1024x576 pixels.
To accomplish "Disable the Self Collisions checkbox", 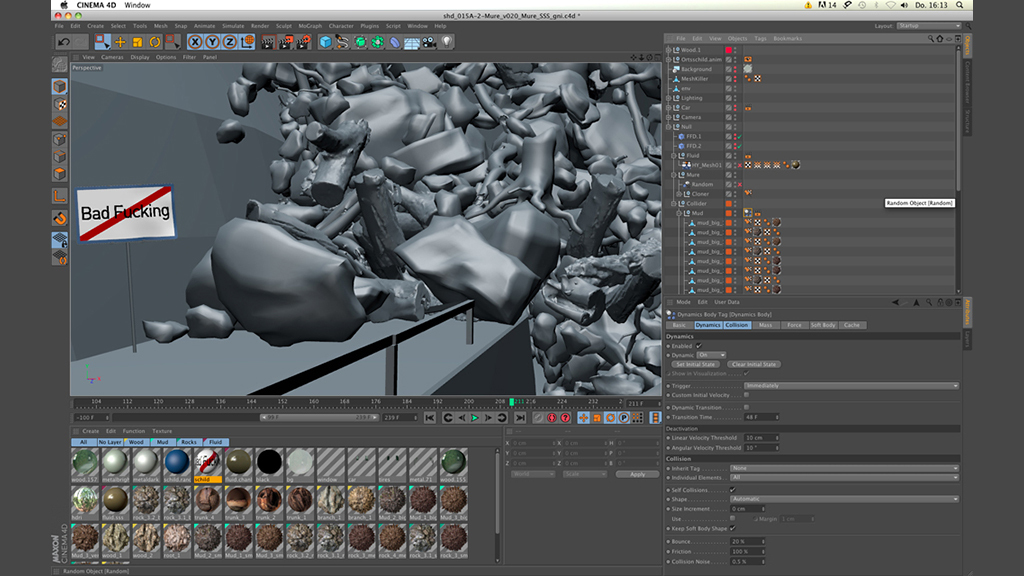I will tap(733, 490).
